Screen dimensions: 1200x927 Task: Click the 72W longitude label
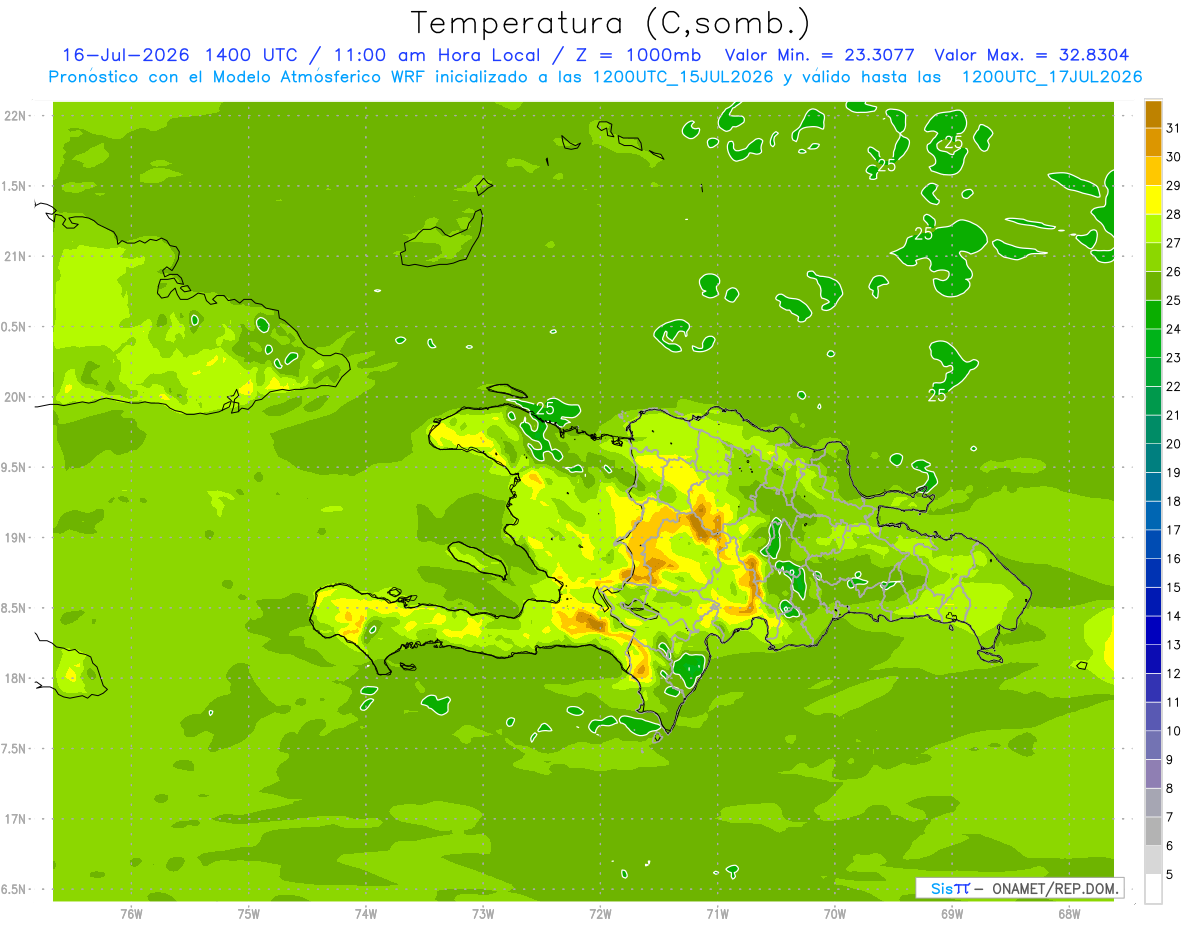(600, 914)
